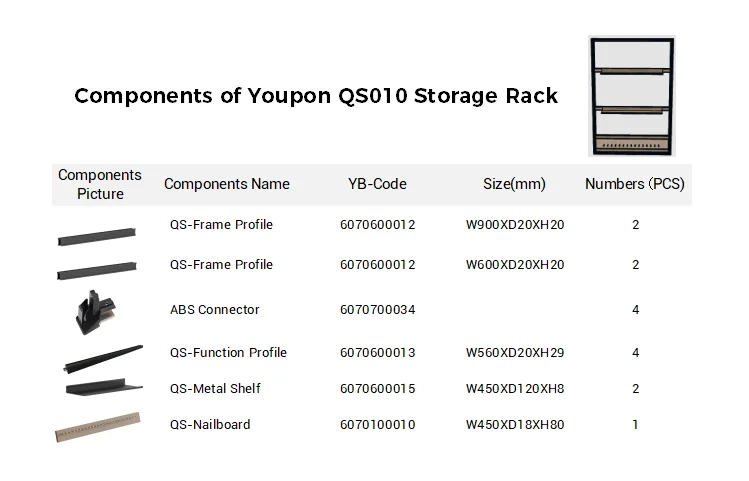The image size is (749, 481).
Task: Select the QS-Function Profile component image
Action: [102, 357]
